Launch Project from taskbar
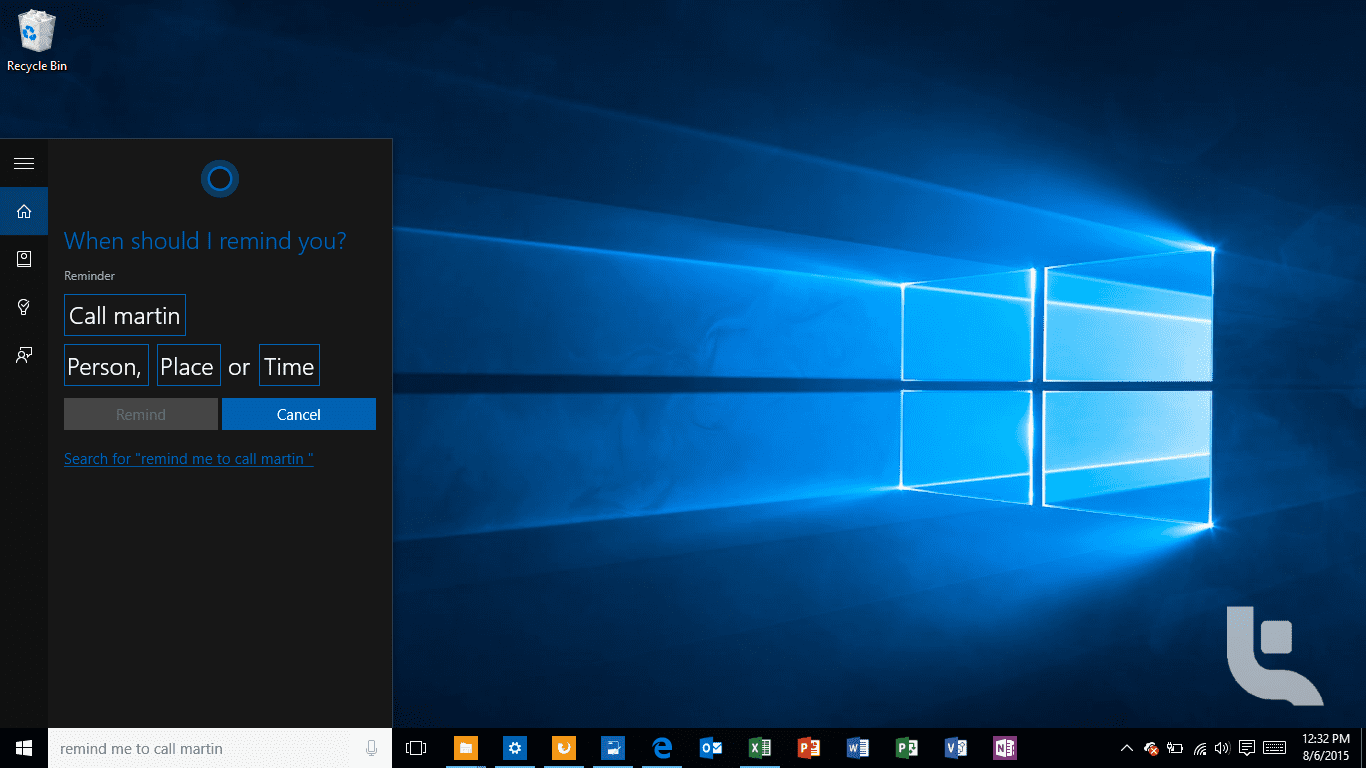1366x768 pixels. pos(907,748)
